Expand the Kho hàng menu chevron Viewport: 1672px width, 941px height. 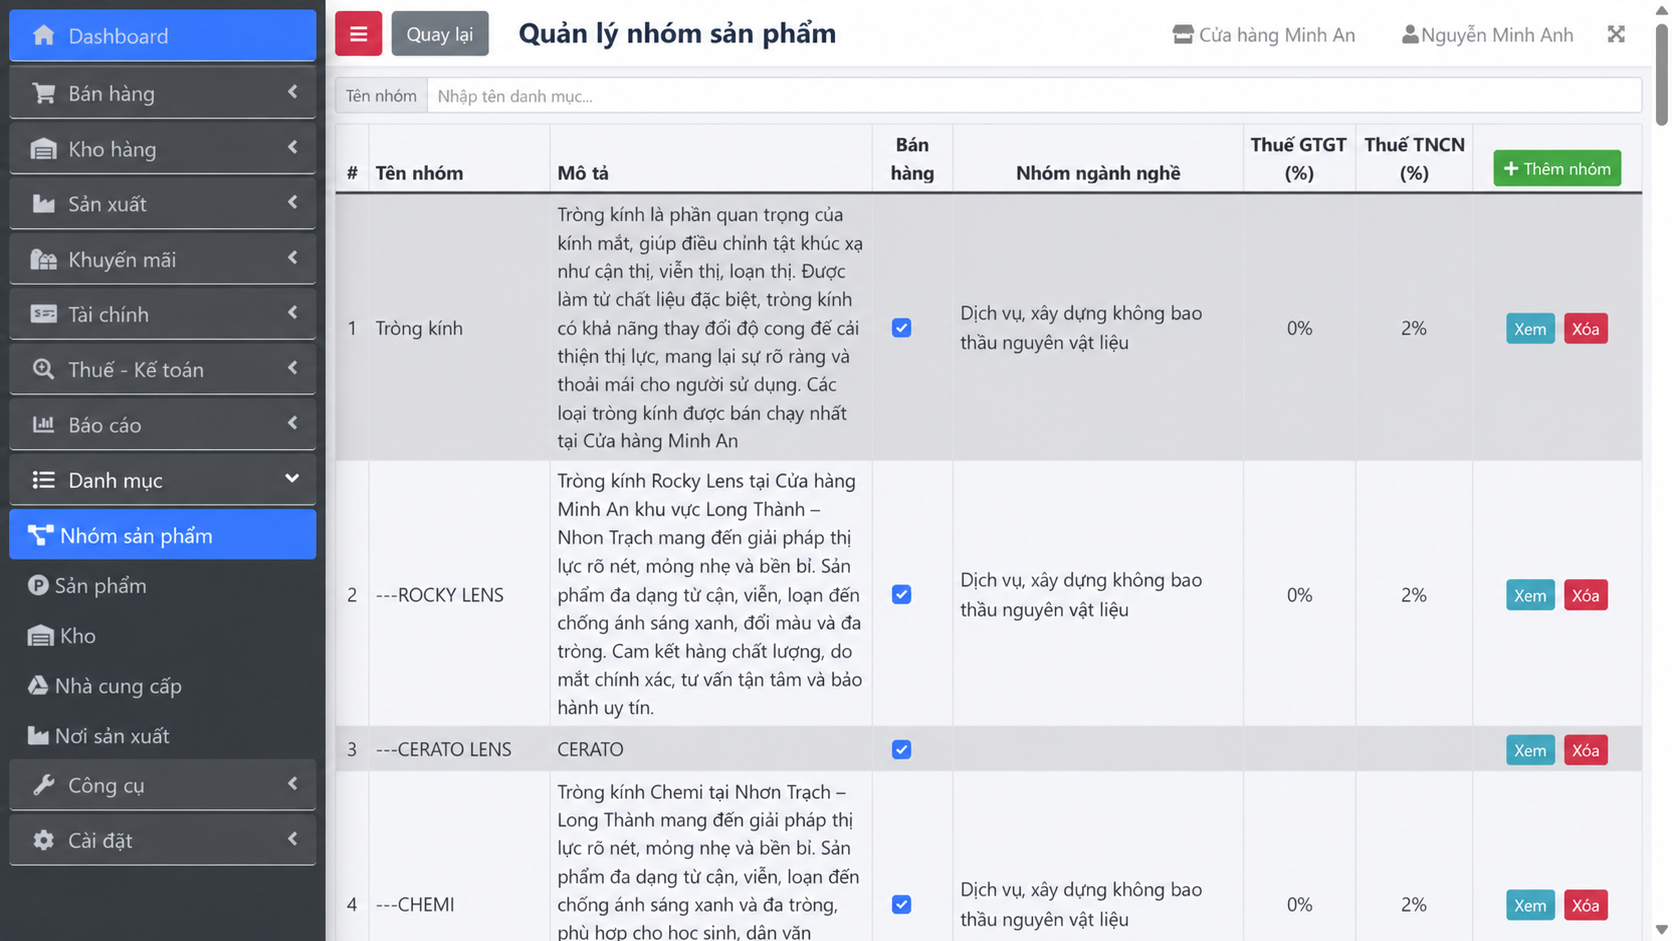click(x=292, y=148)
